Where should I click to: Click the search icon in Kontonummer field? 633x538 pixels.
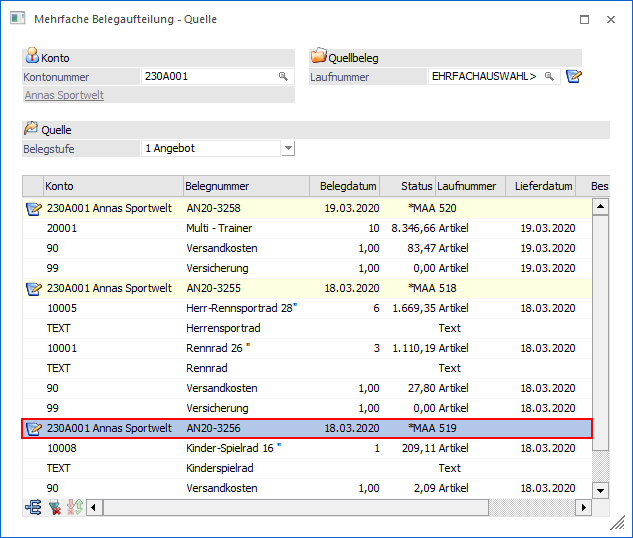pyautogui.click(x=283, y=76)
